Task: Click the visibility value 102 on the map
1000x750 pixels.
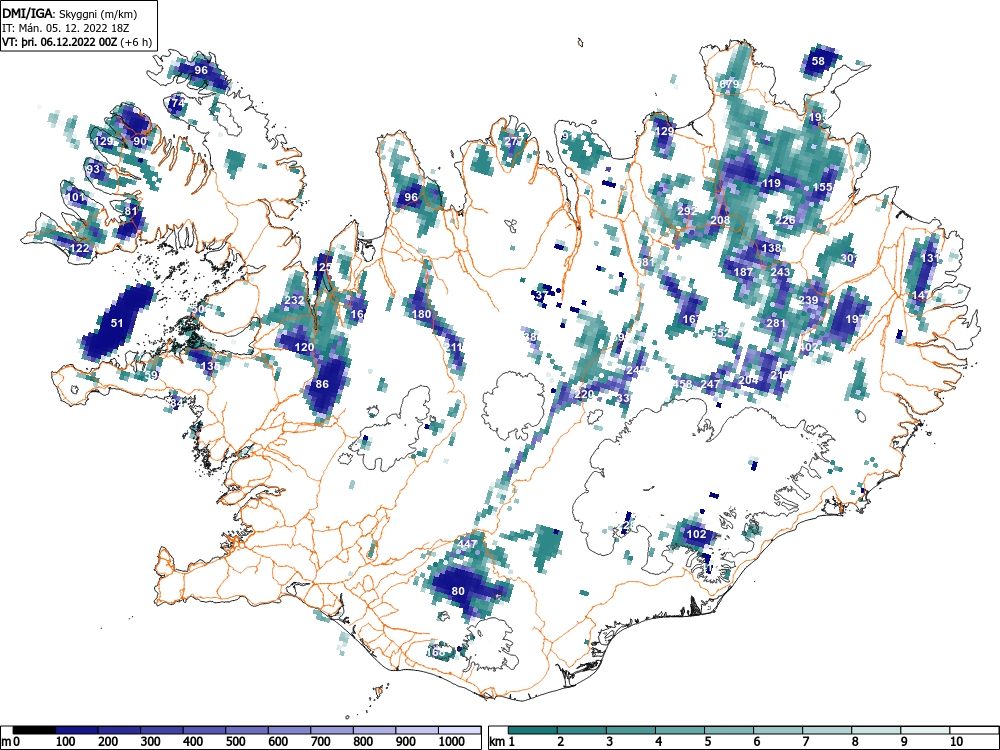Action: point(696,534)
